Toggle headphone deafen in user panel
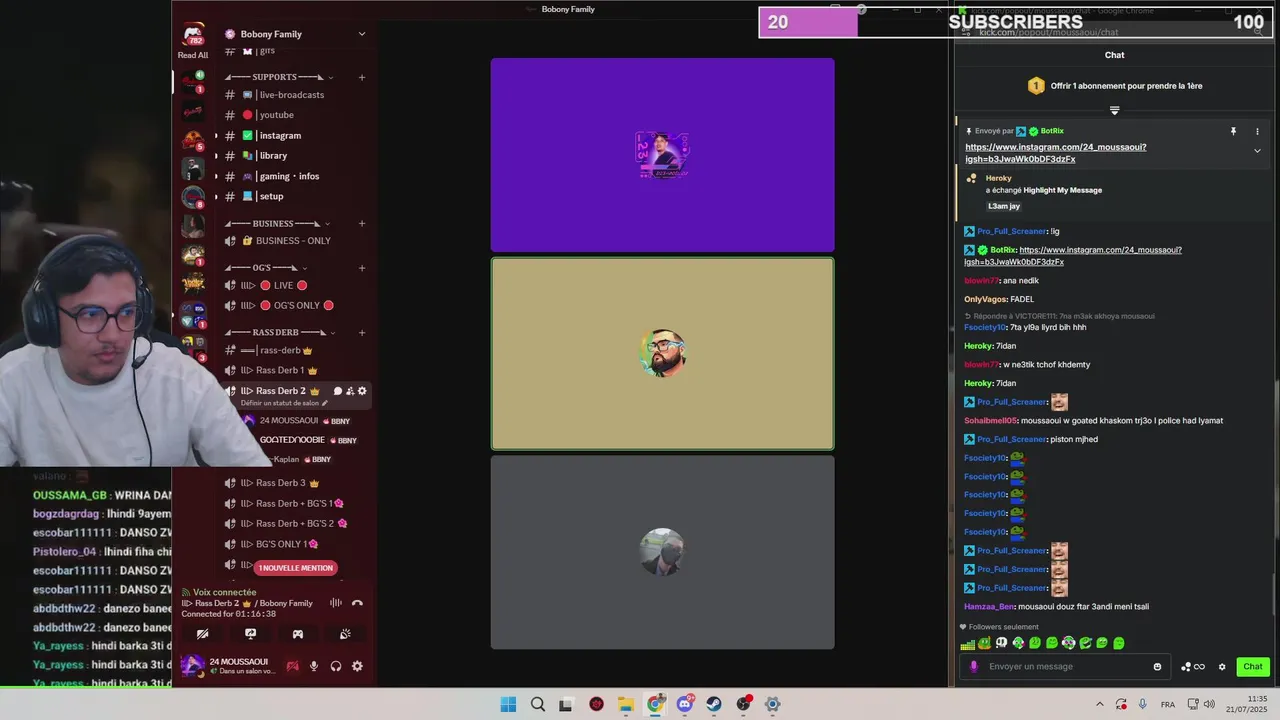 (336, 666)
